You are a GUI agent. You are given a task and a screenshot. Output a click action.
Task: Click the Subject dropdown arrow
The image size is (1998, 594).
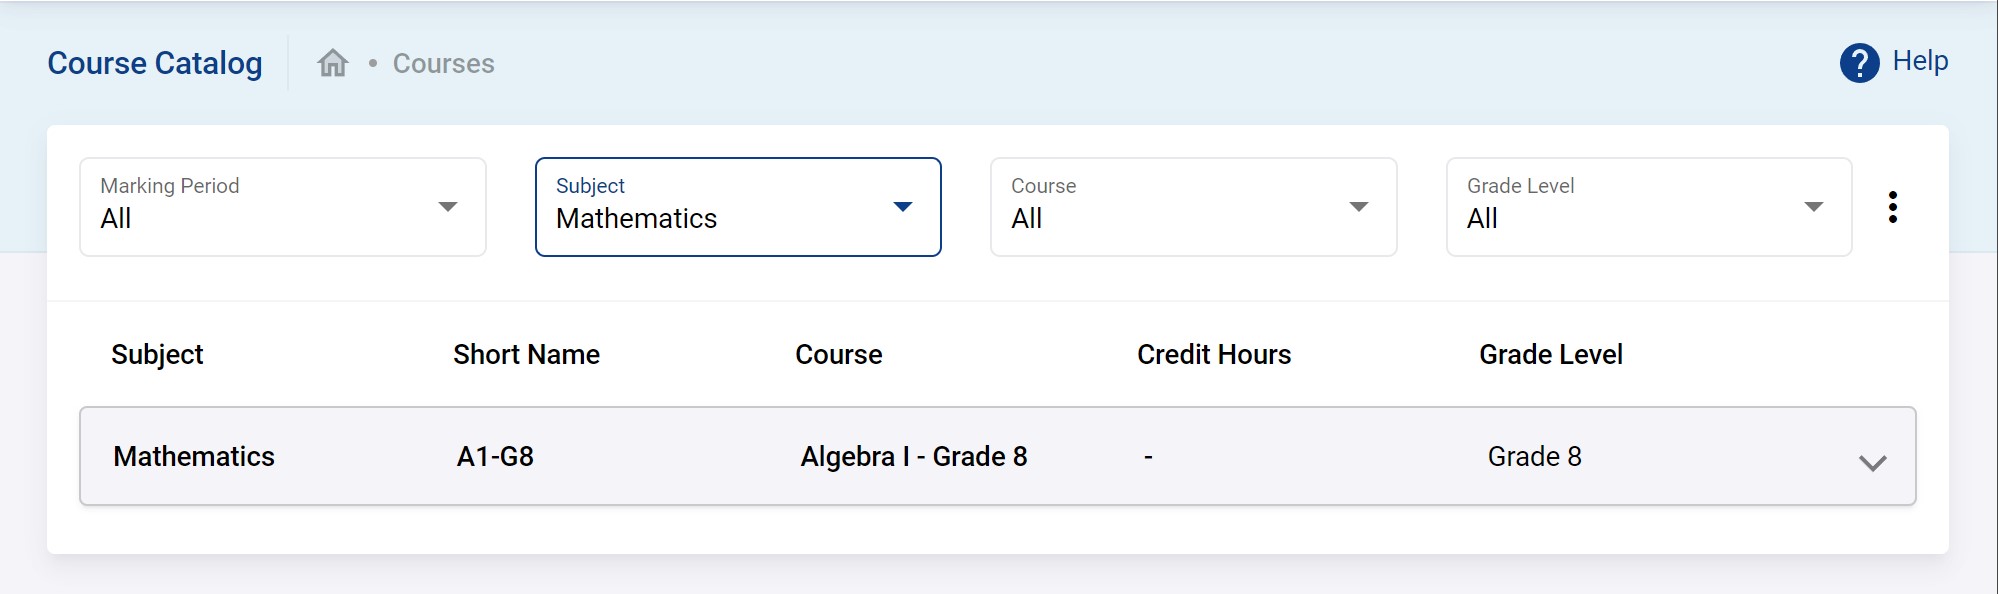pos(903,207)
